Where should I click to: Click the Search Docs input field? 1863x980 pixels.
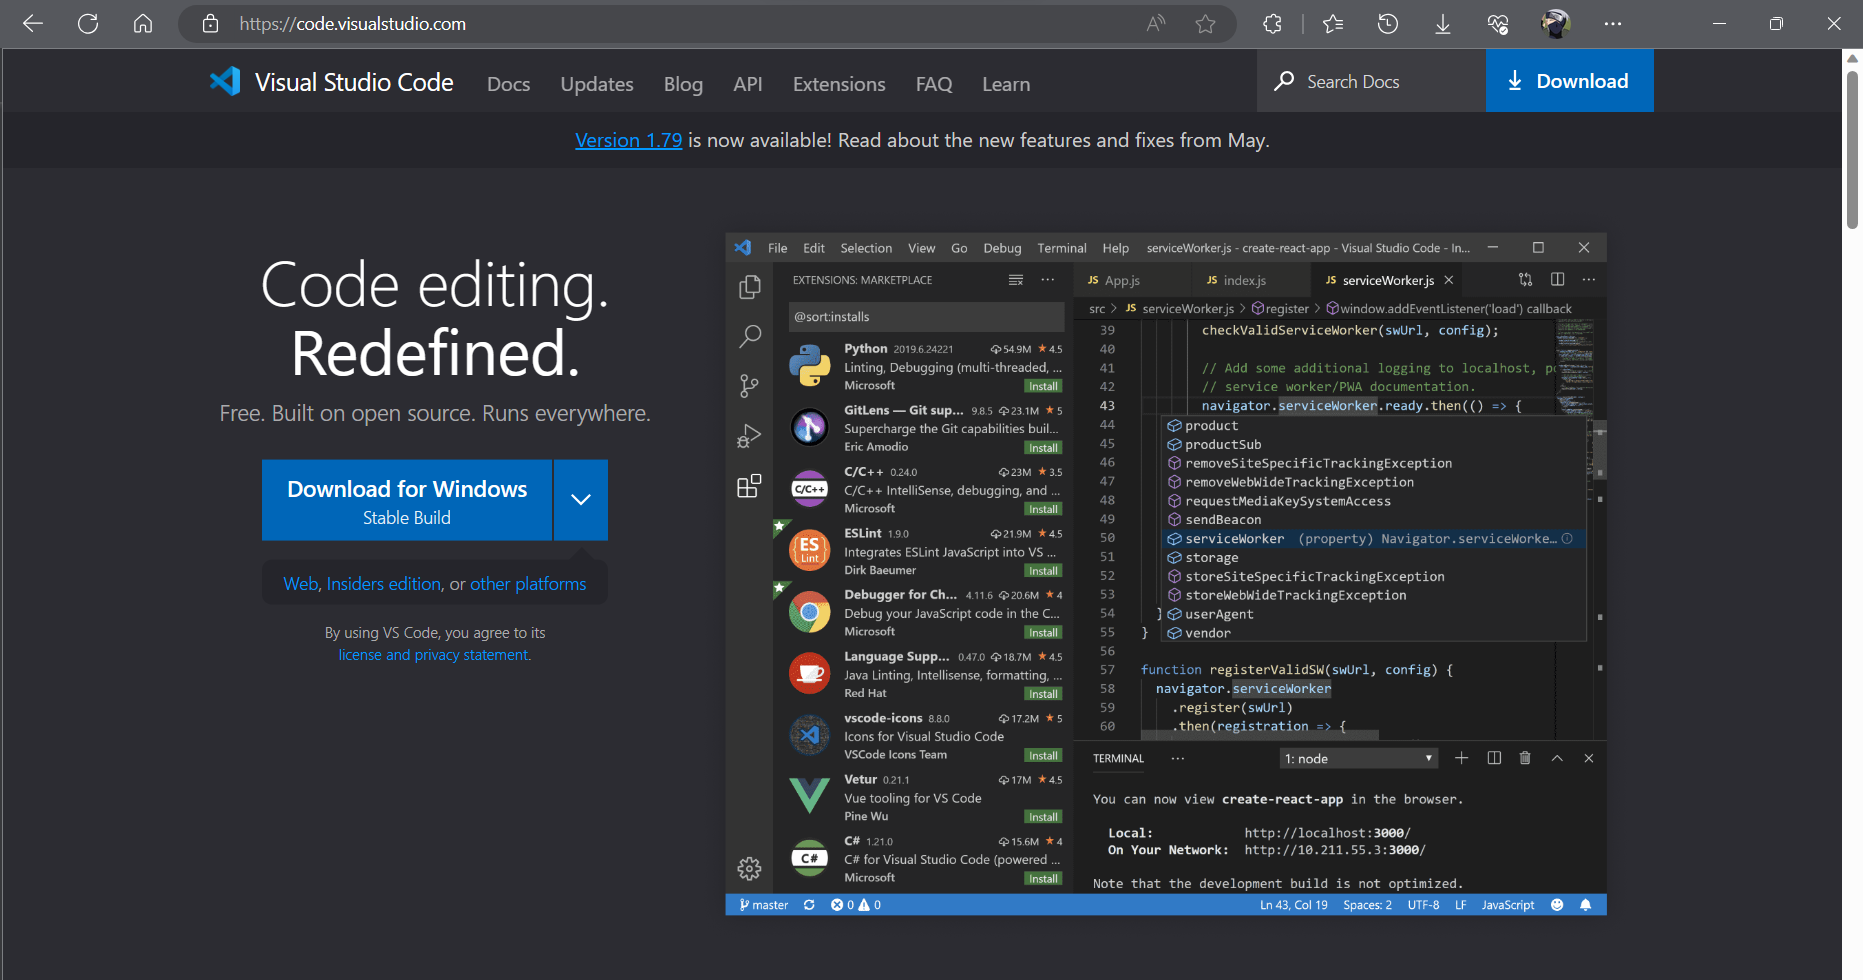[1371, 81]
